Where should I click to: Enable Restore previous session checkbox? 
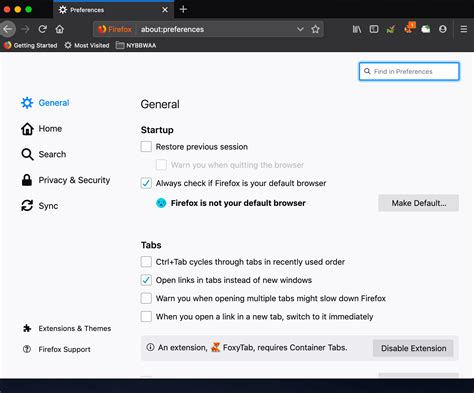[x=146, y=147]
